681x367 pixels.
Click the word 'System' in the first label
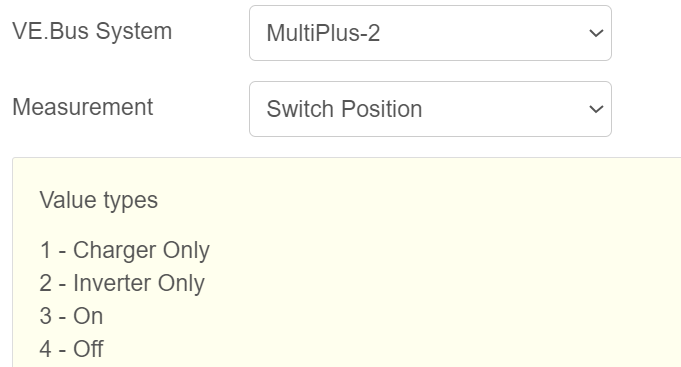tap(134, 32)
